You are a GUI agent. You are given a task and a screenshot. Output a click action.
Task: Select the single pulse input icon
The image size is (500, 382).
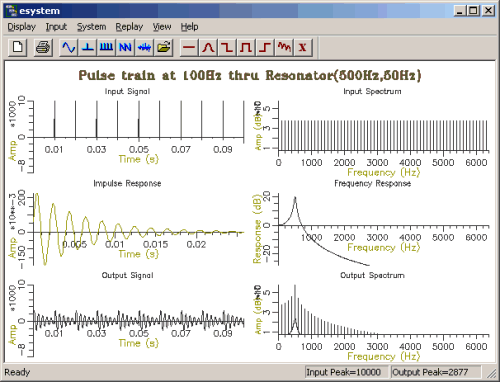[x=88, y=47]
